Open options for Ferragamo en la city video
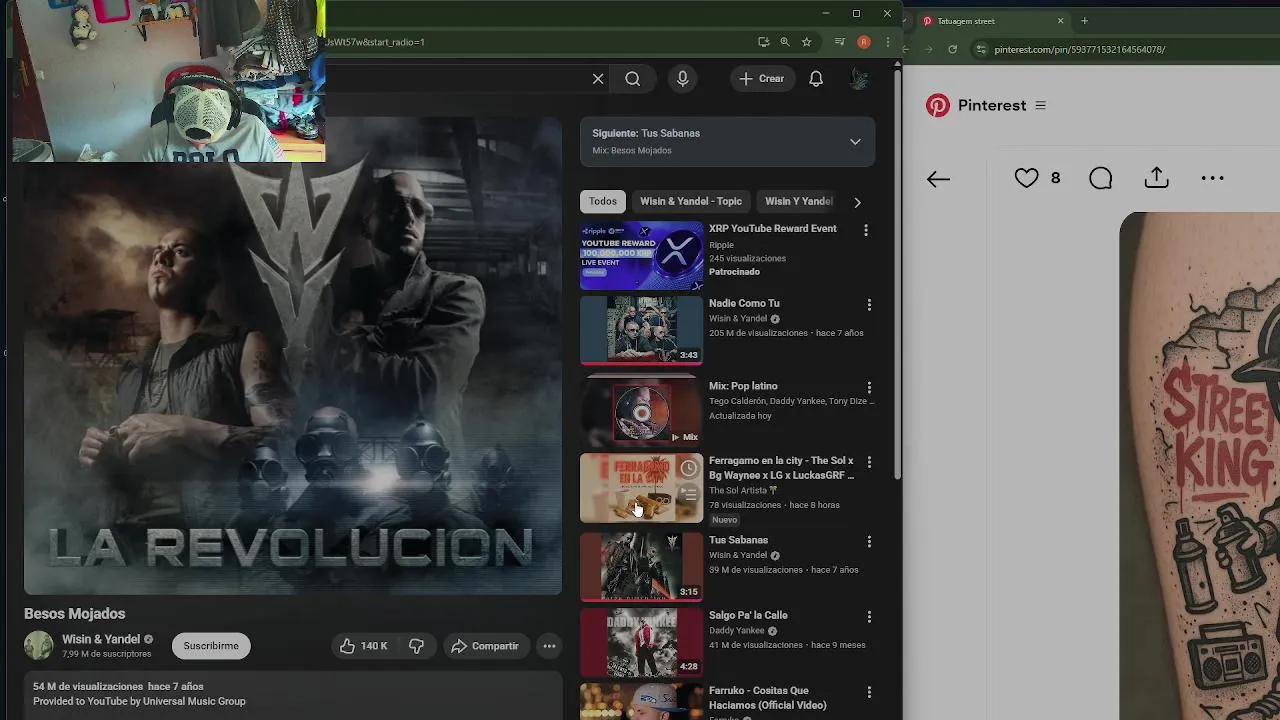Viewport: 1280px width, 720px height. coord(869,462)
